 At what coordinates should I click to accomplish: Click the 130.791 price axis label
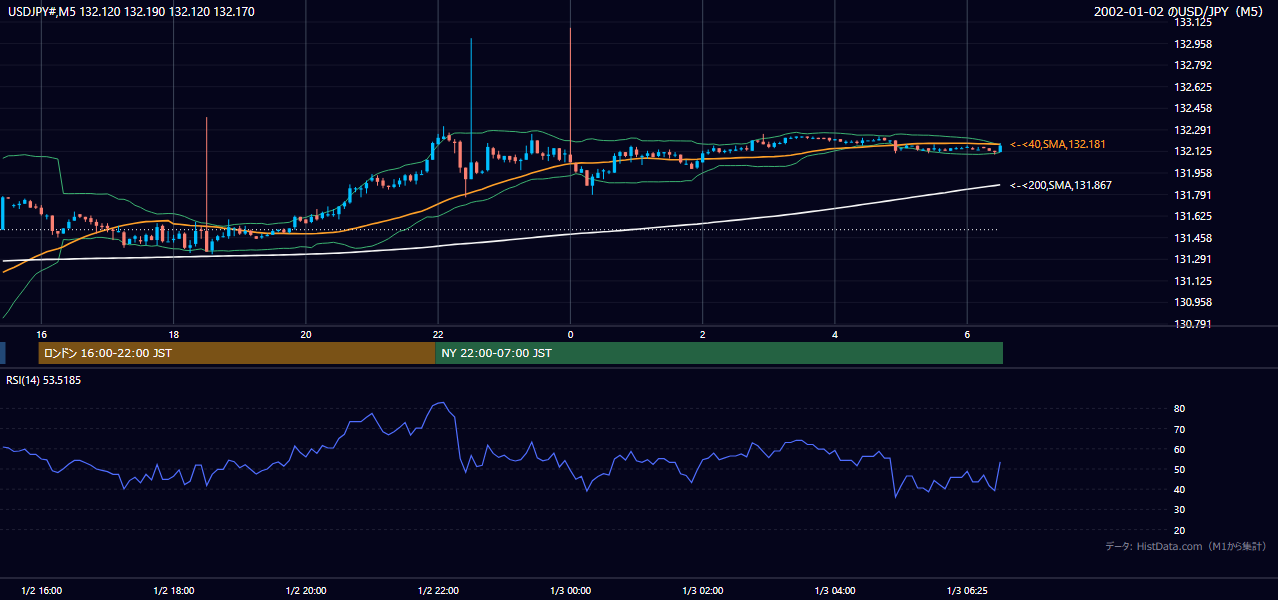tap(1192, 324)
